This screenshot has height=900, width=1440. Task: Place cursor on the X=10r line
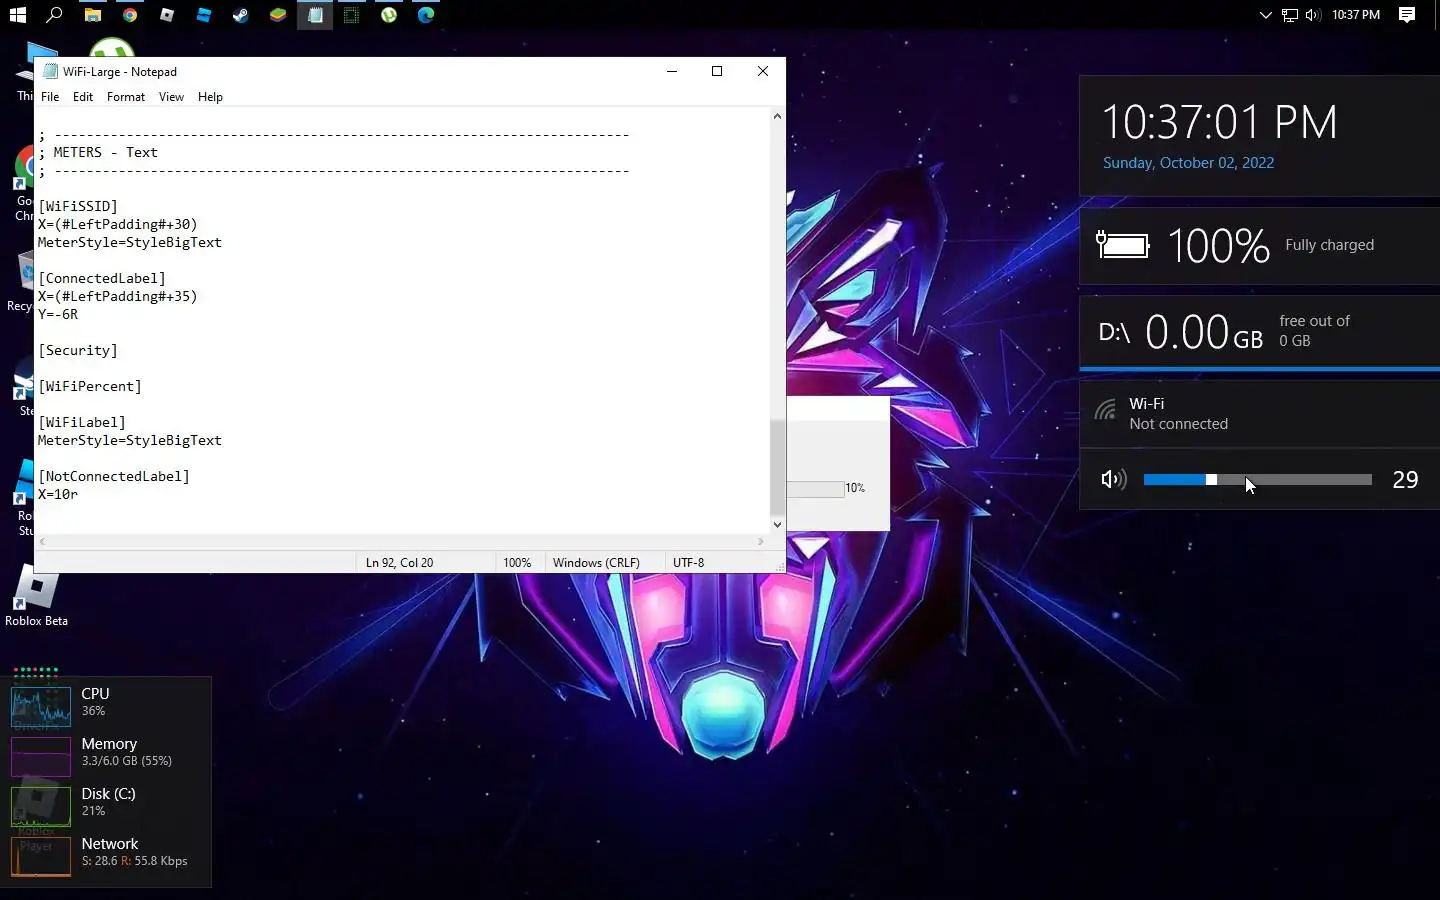[58, 494]
